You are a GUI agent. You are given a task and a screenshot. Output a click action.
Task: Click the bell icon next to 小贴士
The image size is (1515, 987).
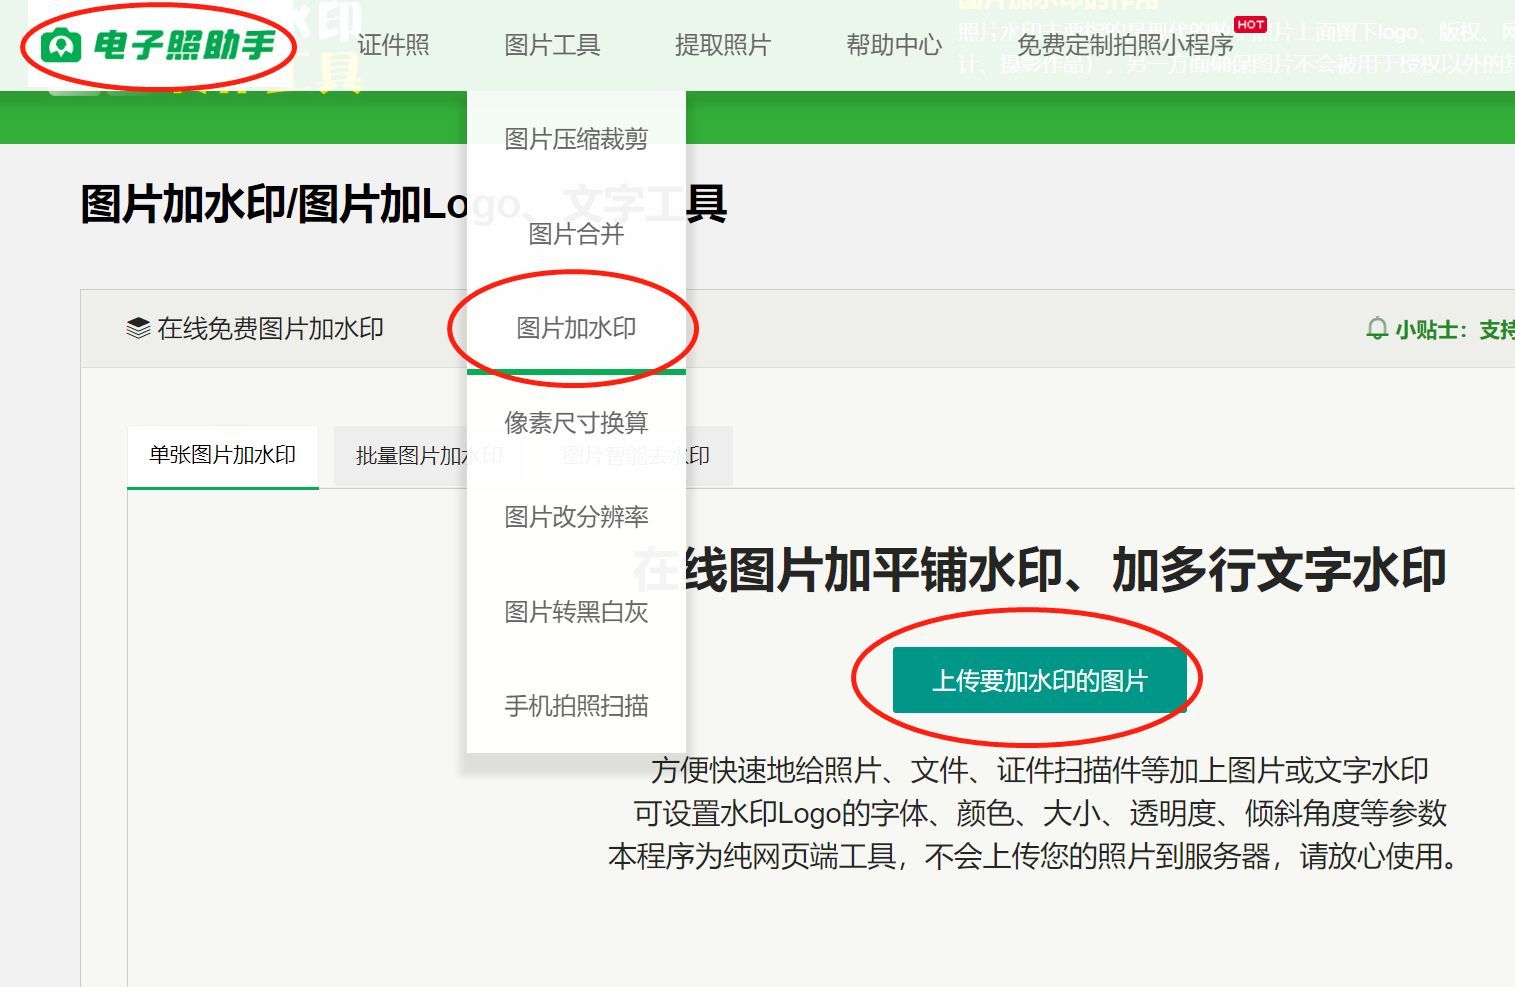(x=1378, y=328)
